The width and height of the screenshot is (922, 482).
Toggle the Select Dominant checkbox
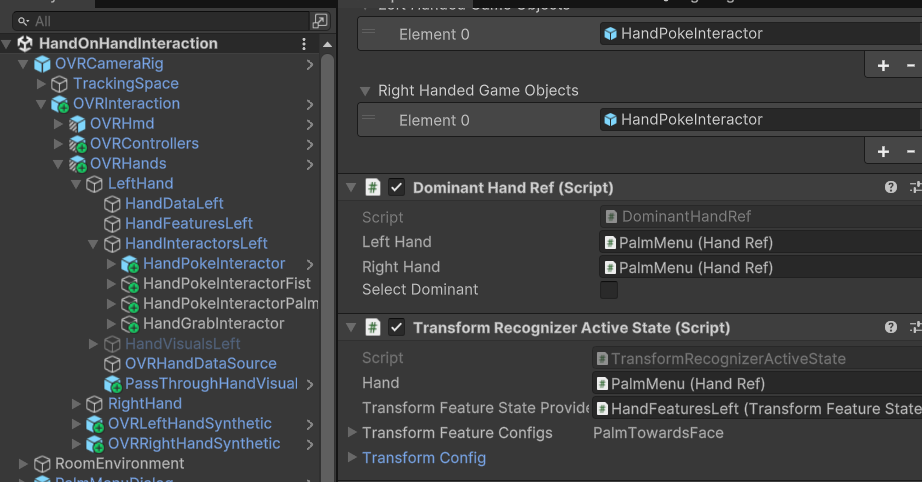click(609, 290)
